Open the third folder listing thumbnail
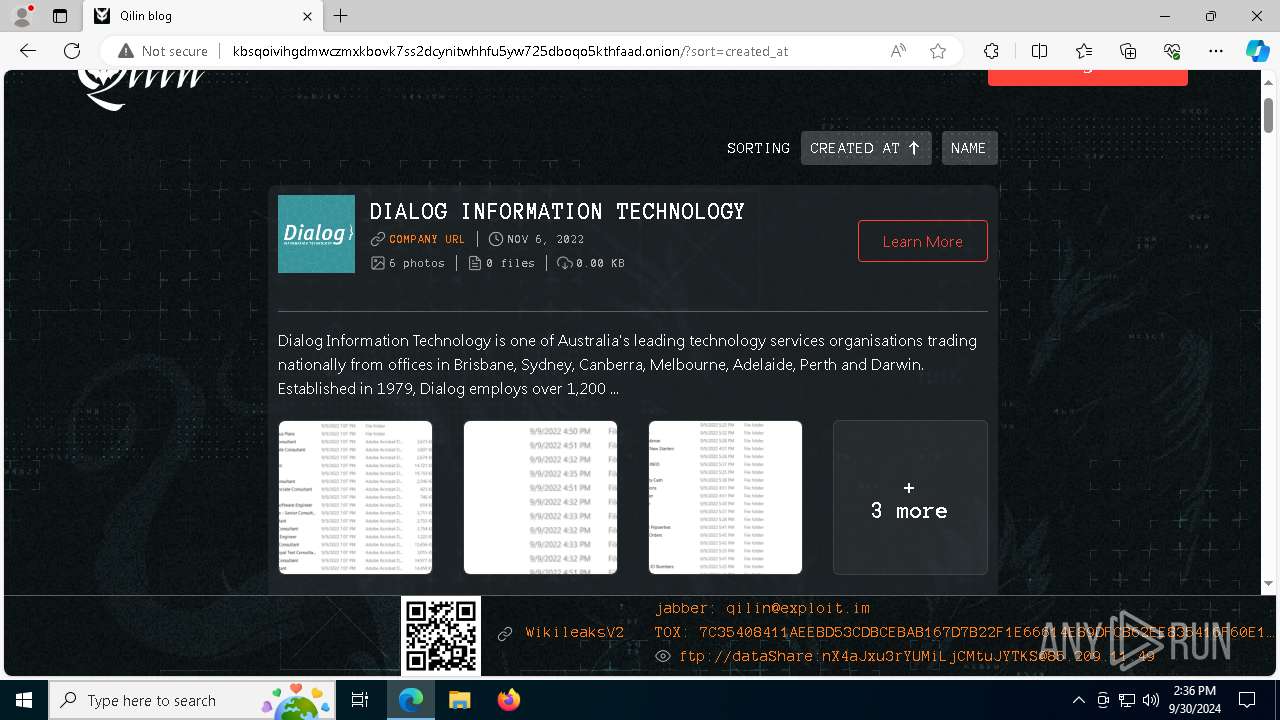Image resolution: width=1280 pixels, height=720 pixels. click(x=725, y=497)
